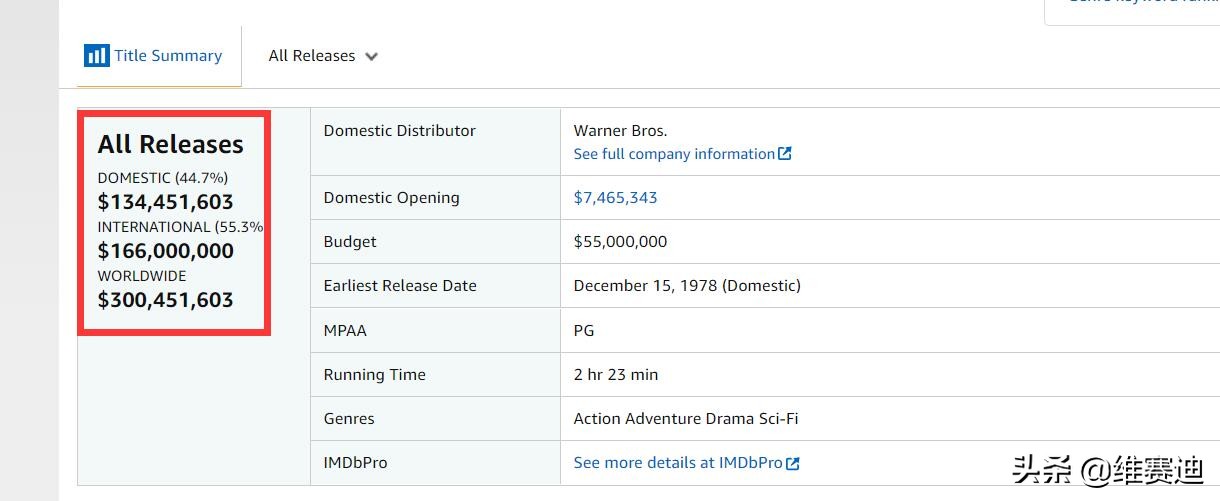Open the All Releases dropdown label
This screenshot has width=1220, height=501.
point(311,56)
